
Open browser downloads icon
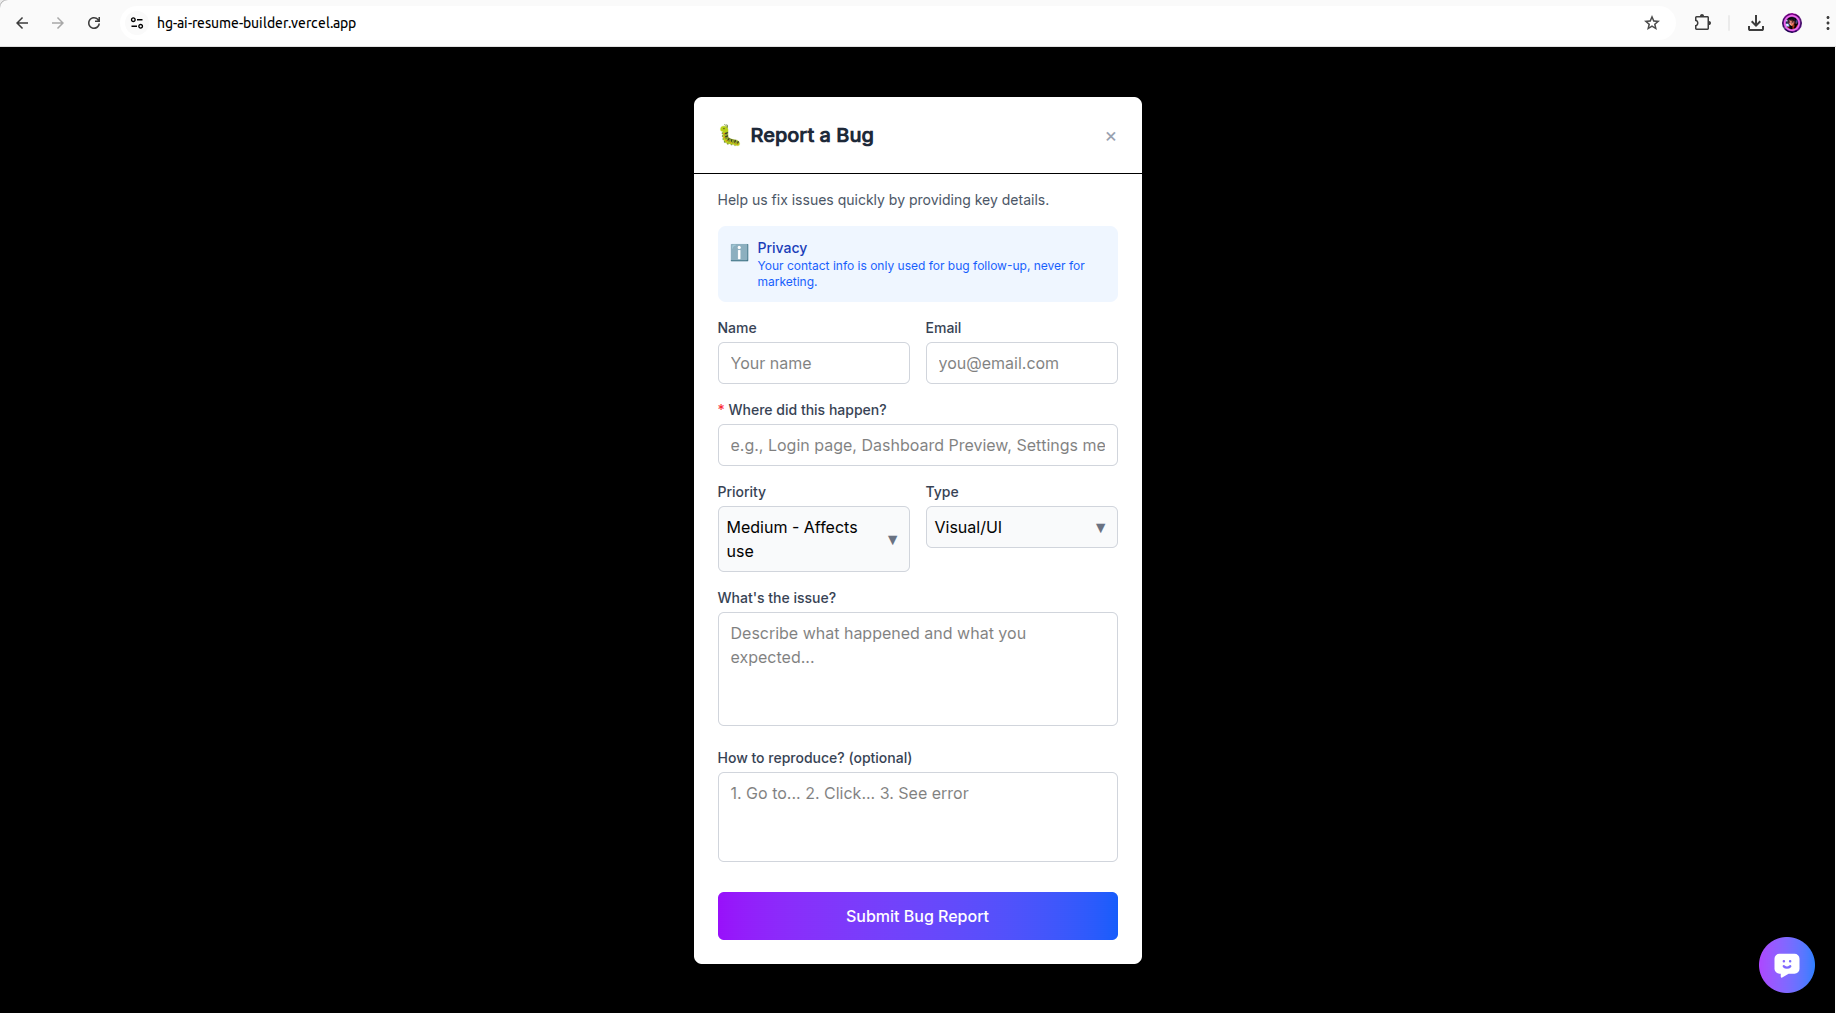point(1755,23)
